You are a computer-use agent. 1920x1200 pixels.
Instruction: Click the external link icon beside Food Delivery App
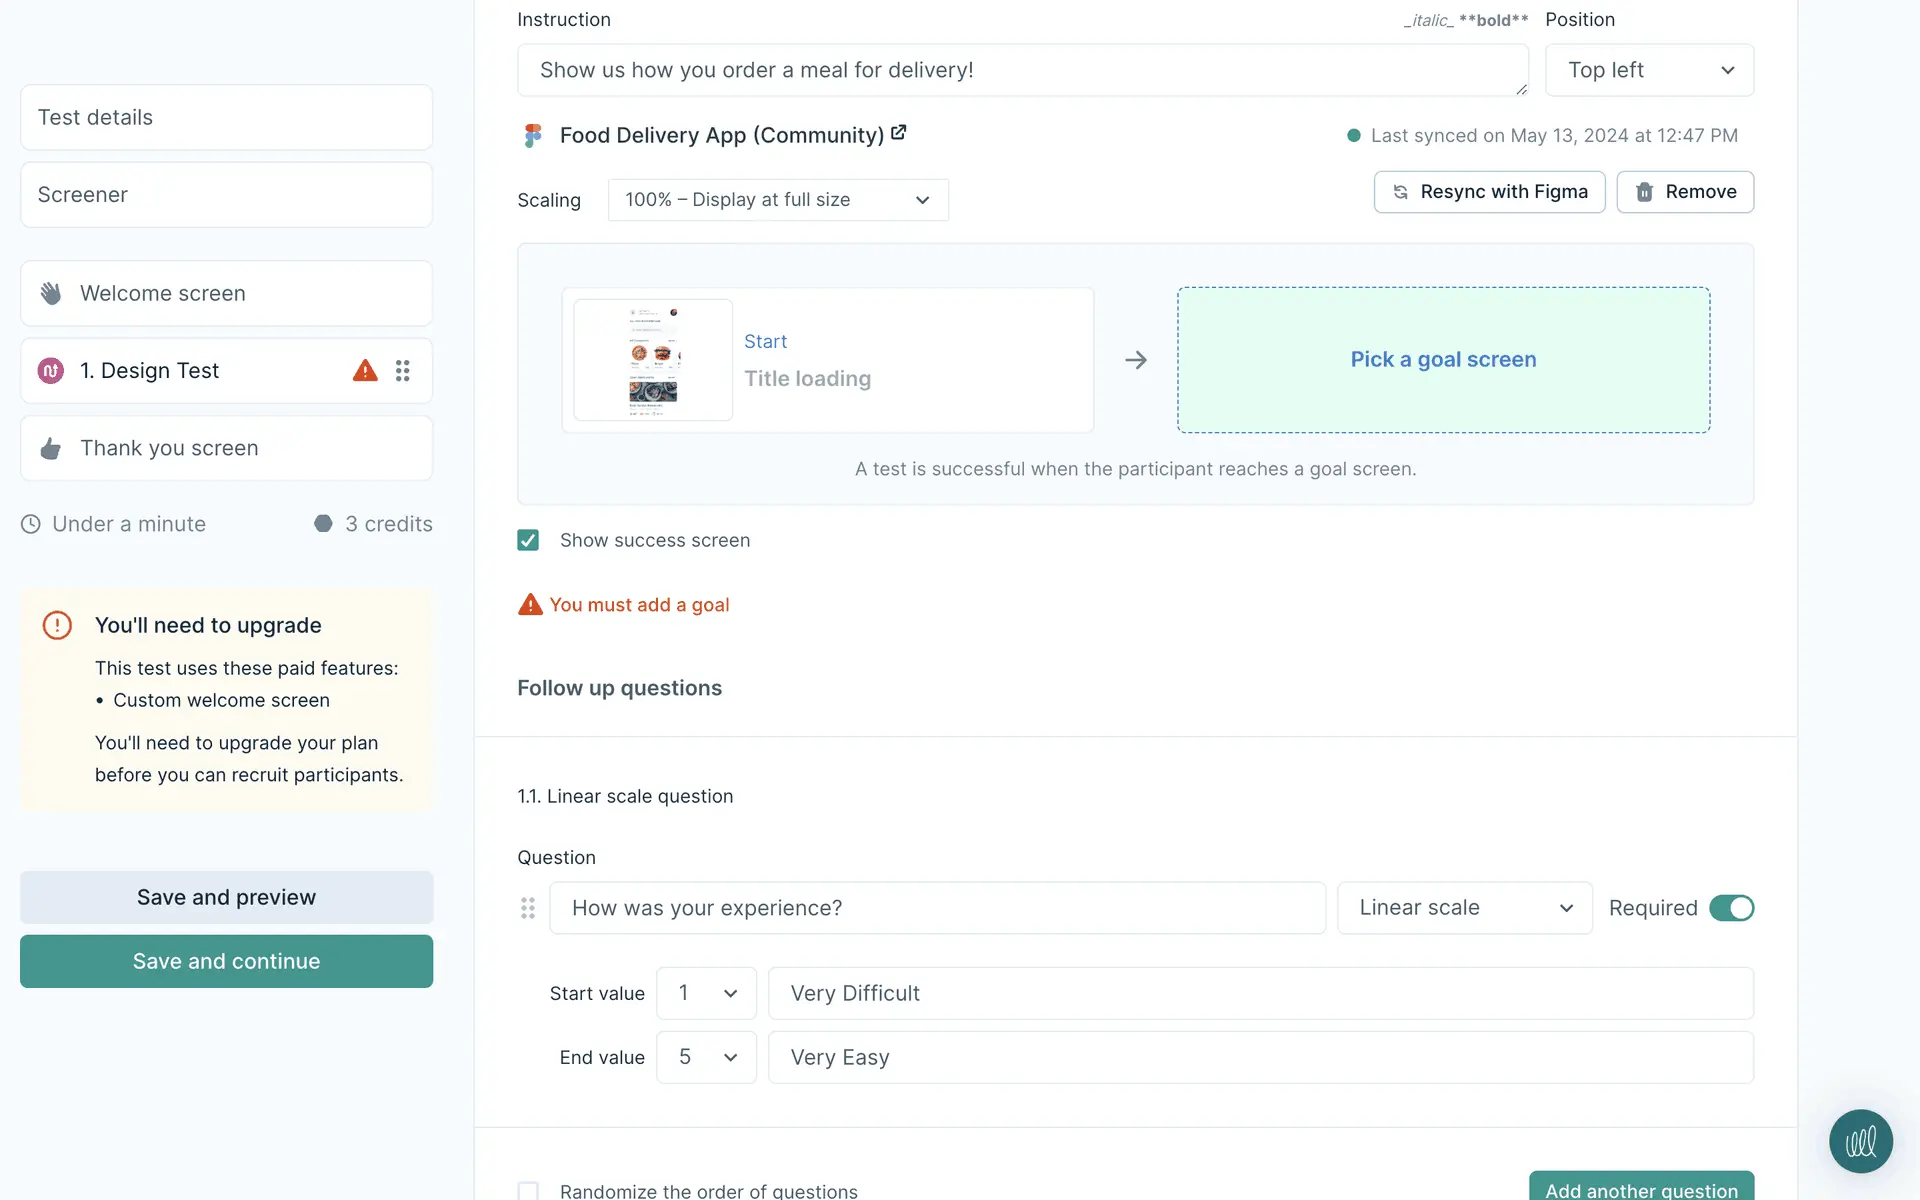point(898,132)
